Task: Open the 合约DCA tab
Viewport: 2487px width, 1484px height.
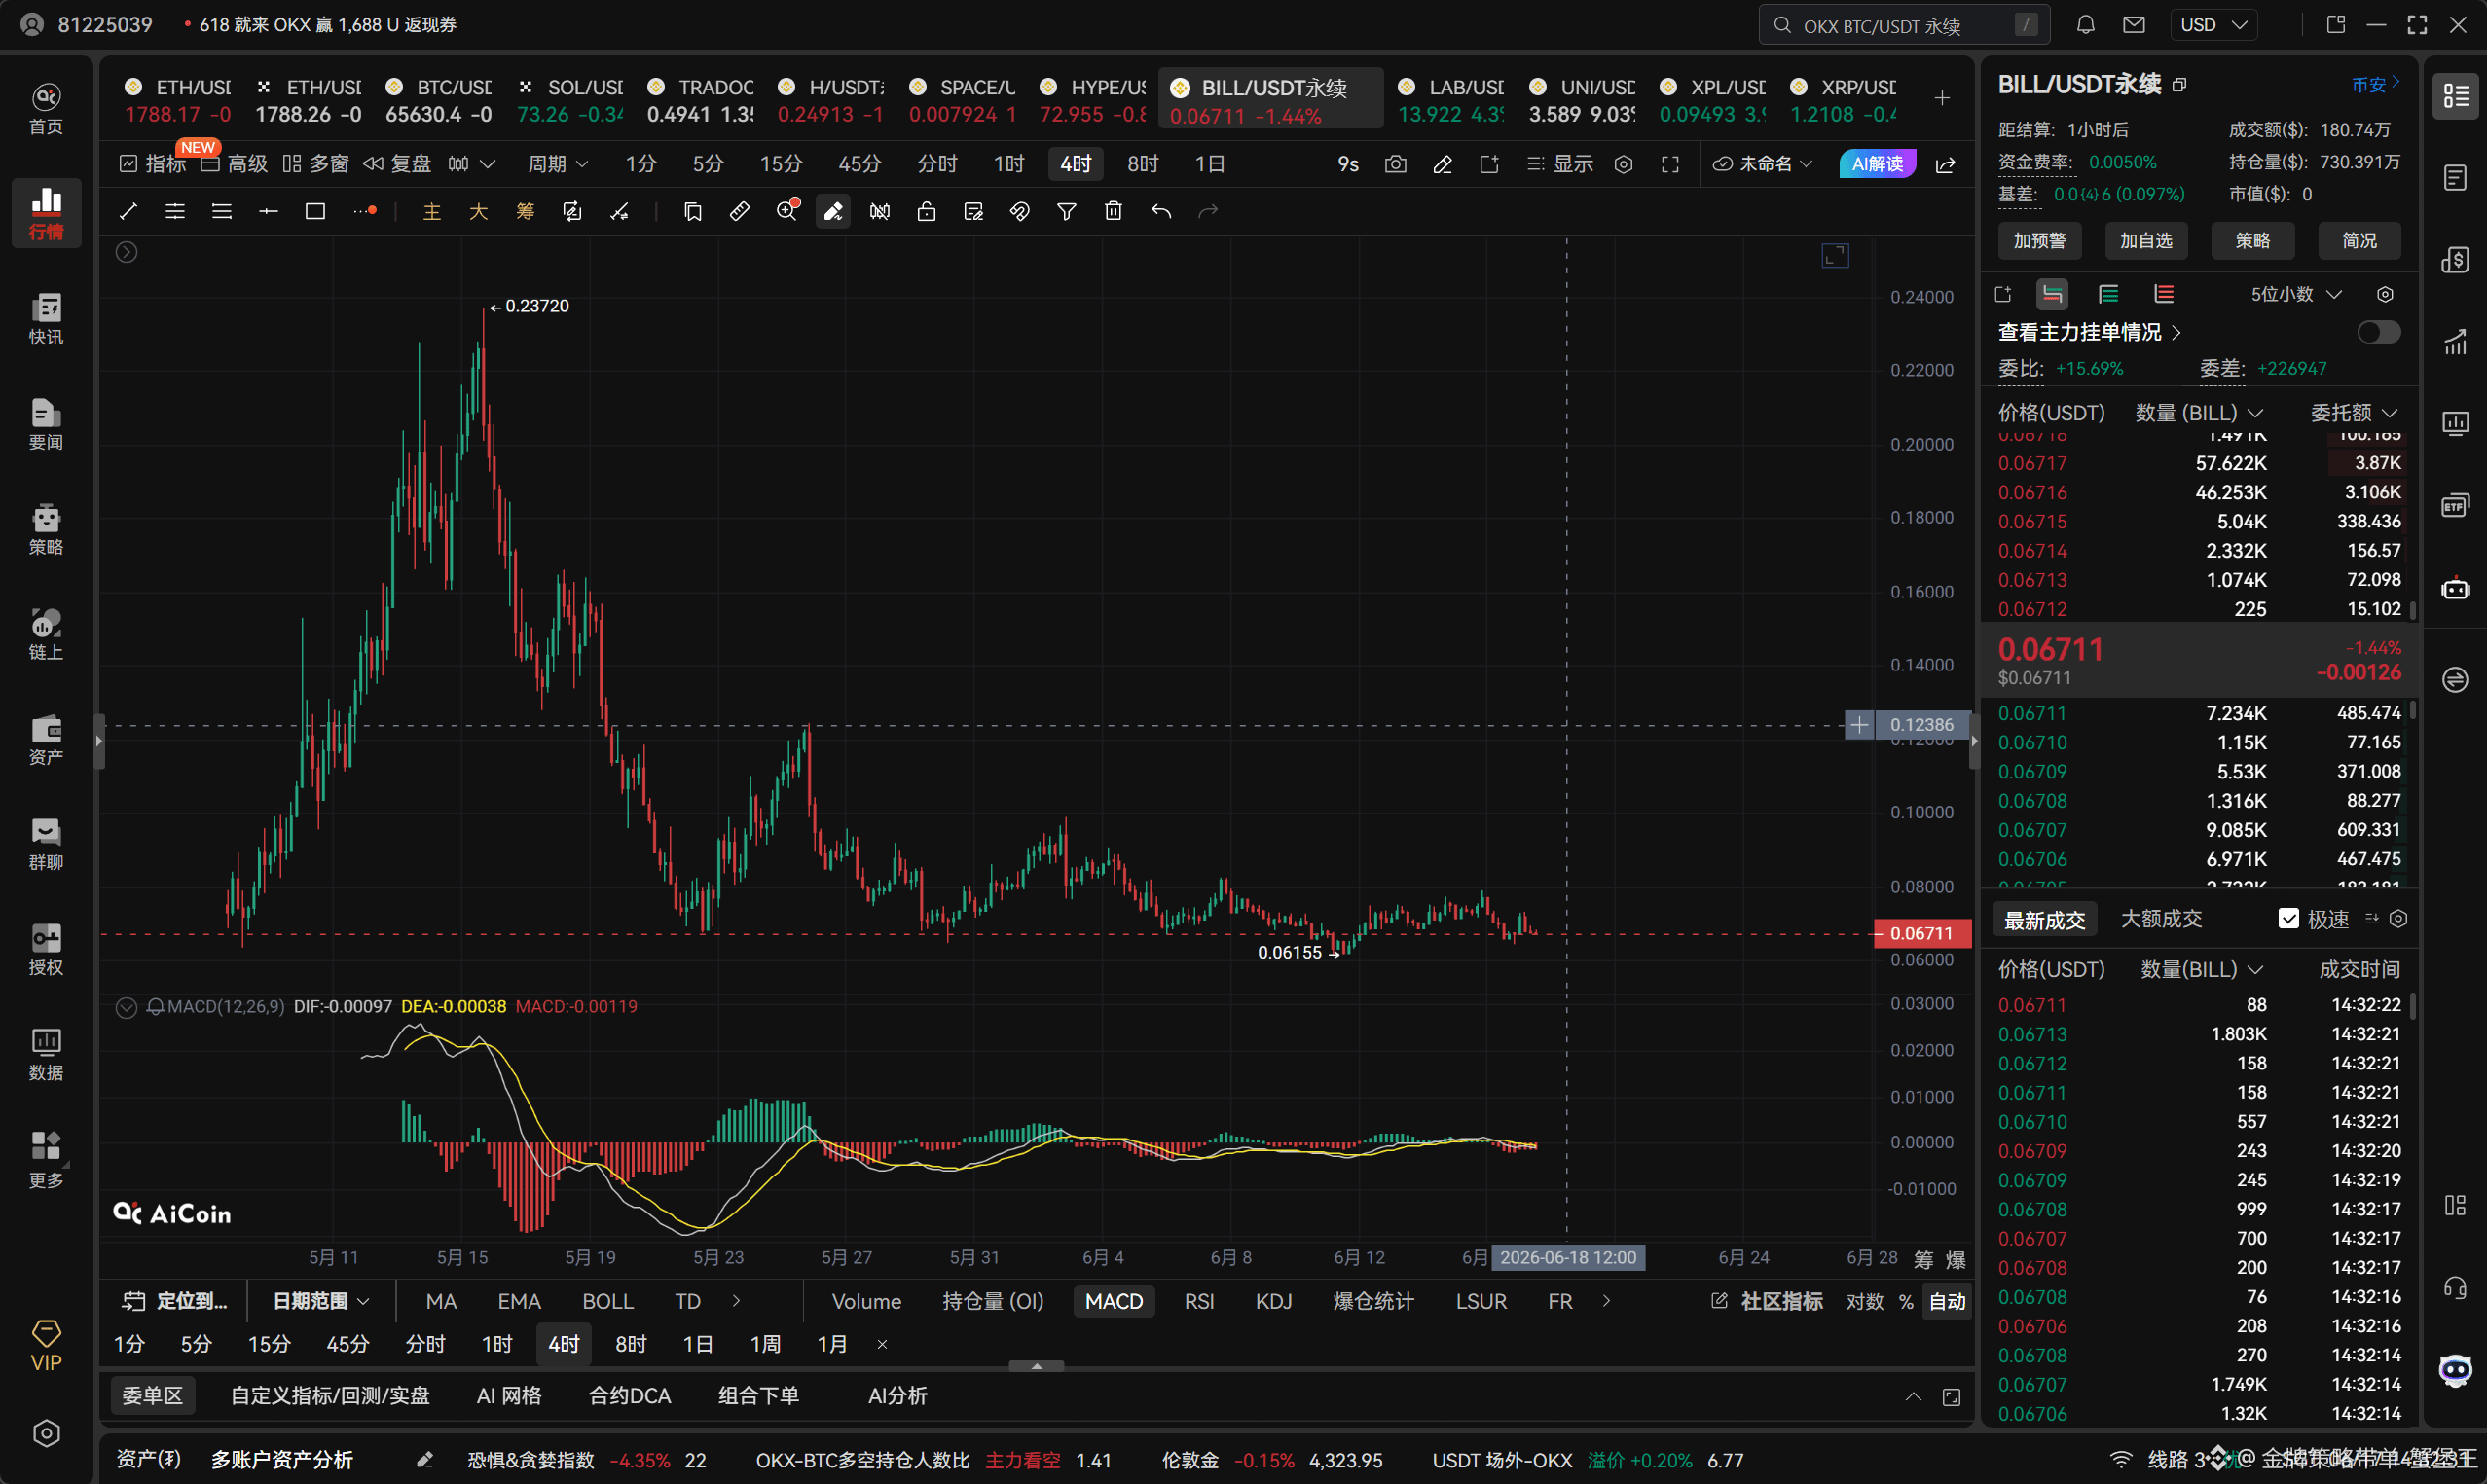Action: (x=630, y=1396)
